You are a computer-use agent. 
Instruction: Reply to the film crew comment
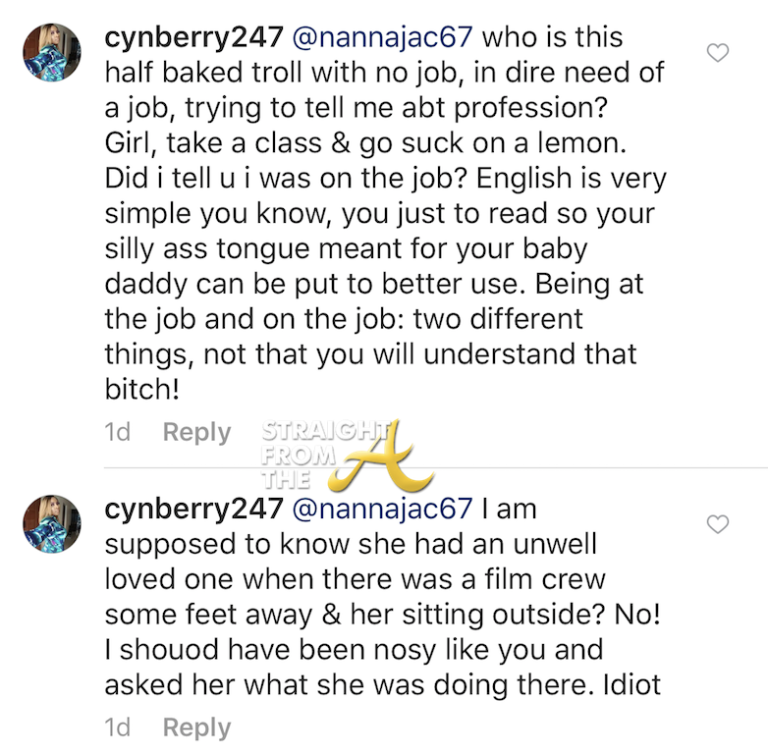[x=197, y=728]
